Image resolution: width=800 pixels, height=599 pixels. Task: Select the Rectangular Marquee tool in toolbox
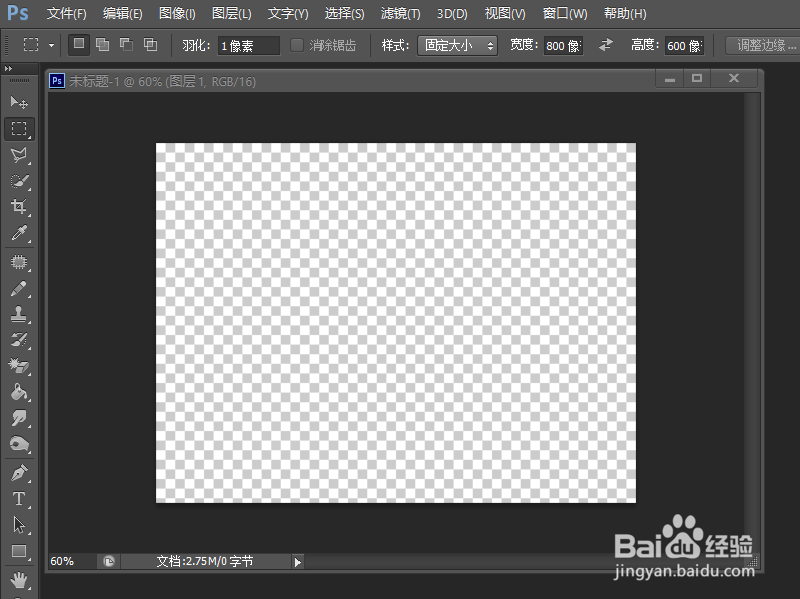click(x=19, y=129)
